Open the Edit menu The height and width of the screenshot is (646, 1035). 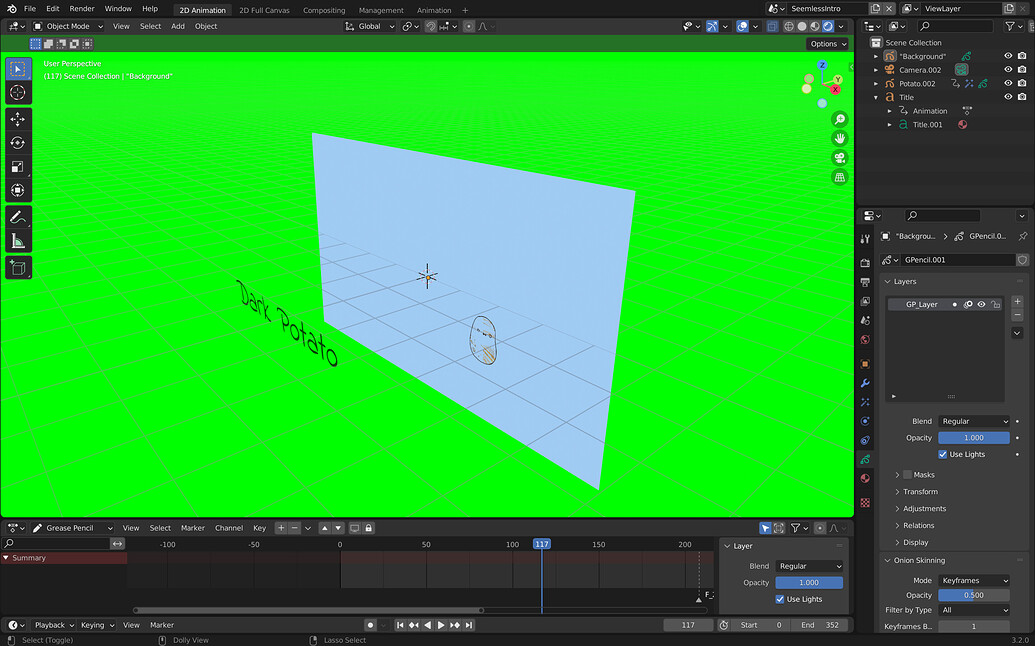click(x=53, y=9)
